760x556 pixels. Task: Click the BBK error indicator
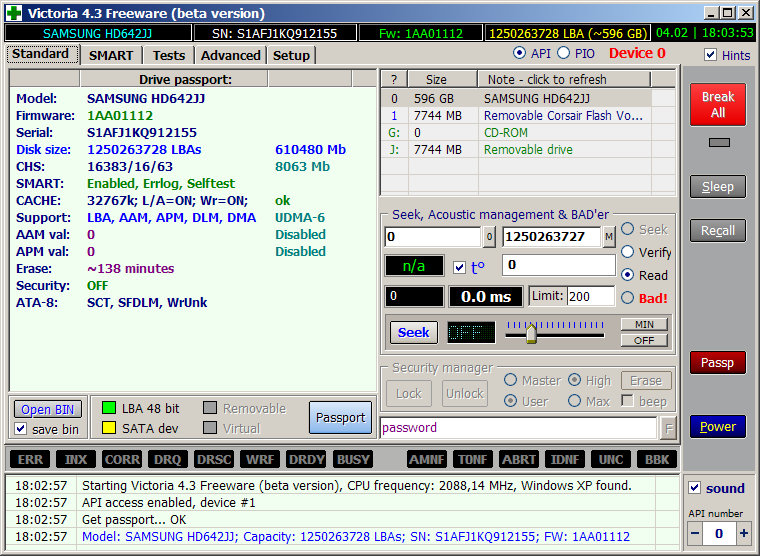(x=657, y=460)
